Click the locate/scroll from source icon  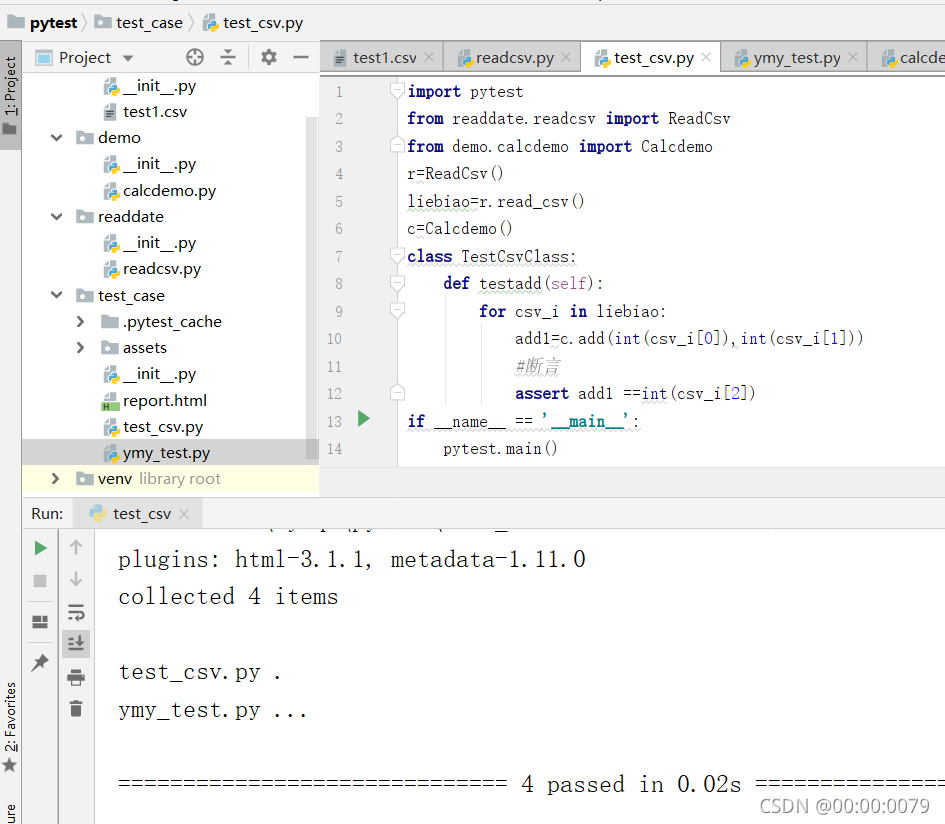coord(195,57)
